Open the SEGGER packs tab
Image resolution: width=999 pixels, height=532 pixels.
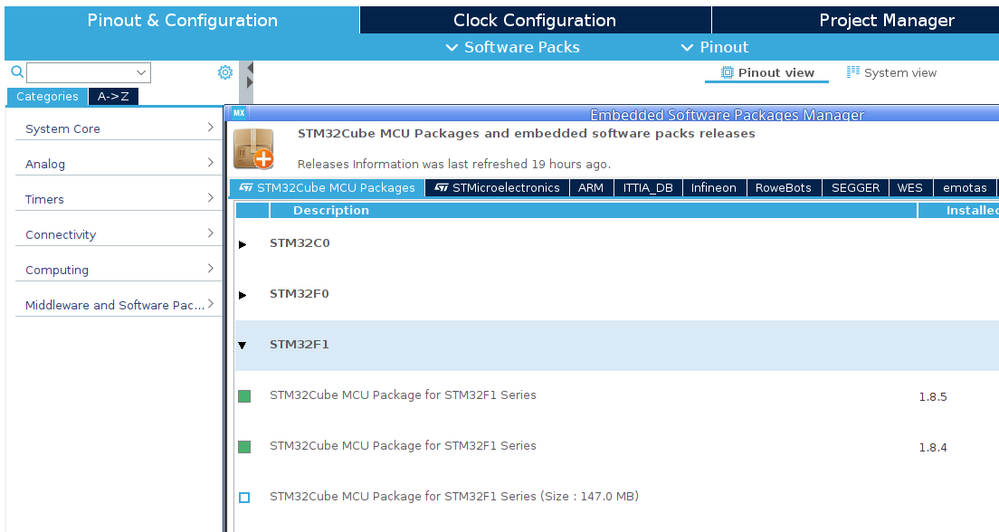tap(856, 188)
